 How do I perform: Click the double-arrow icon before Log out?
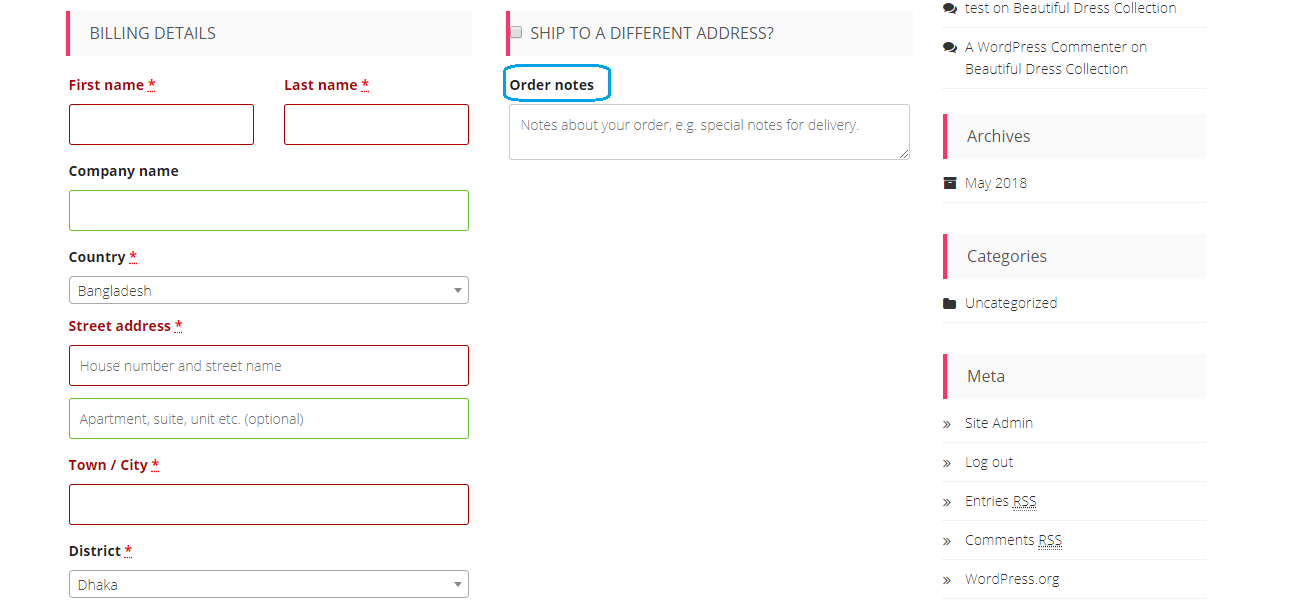coord(947,462)
